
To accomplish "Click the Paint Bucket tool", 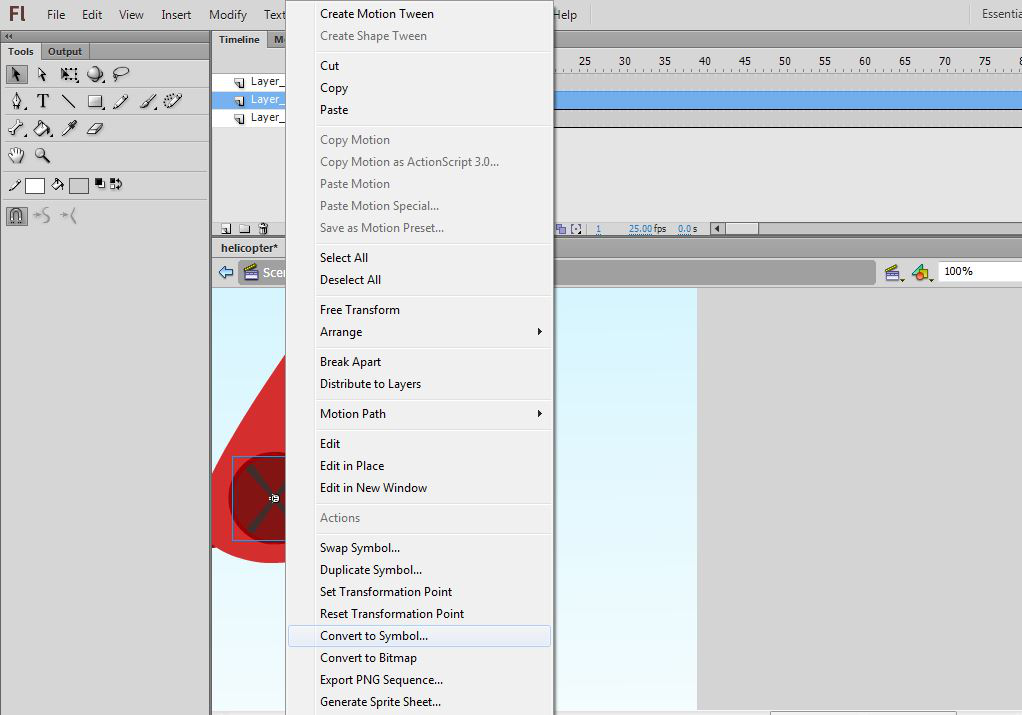I will click(x=43, y=128).
